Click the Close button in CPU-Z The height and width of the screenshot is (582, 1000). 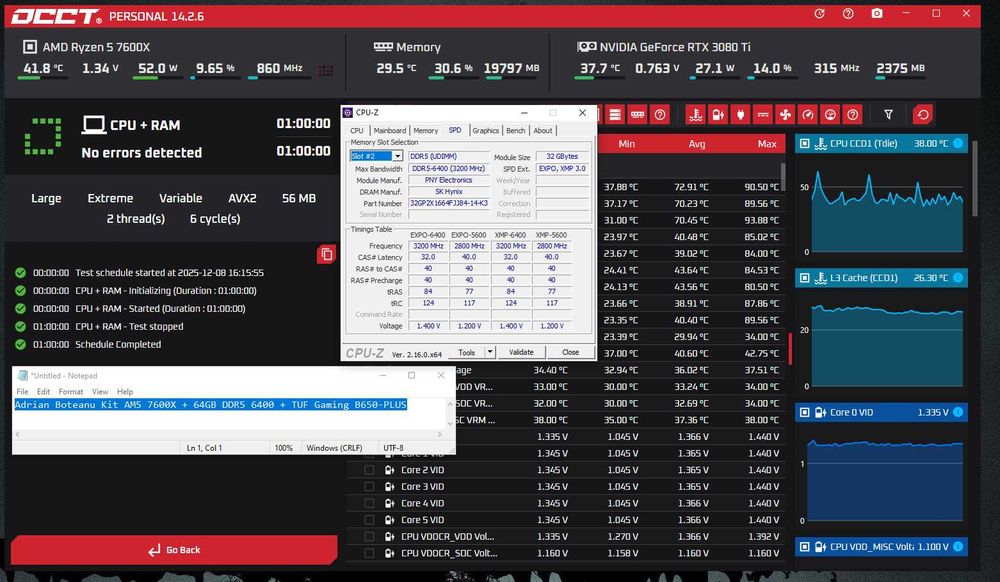pyautogui.click(x=570, y=352)
